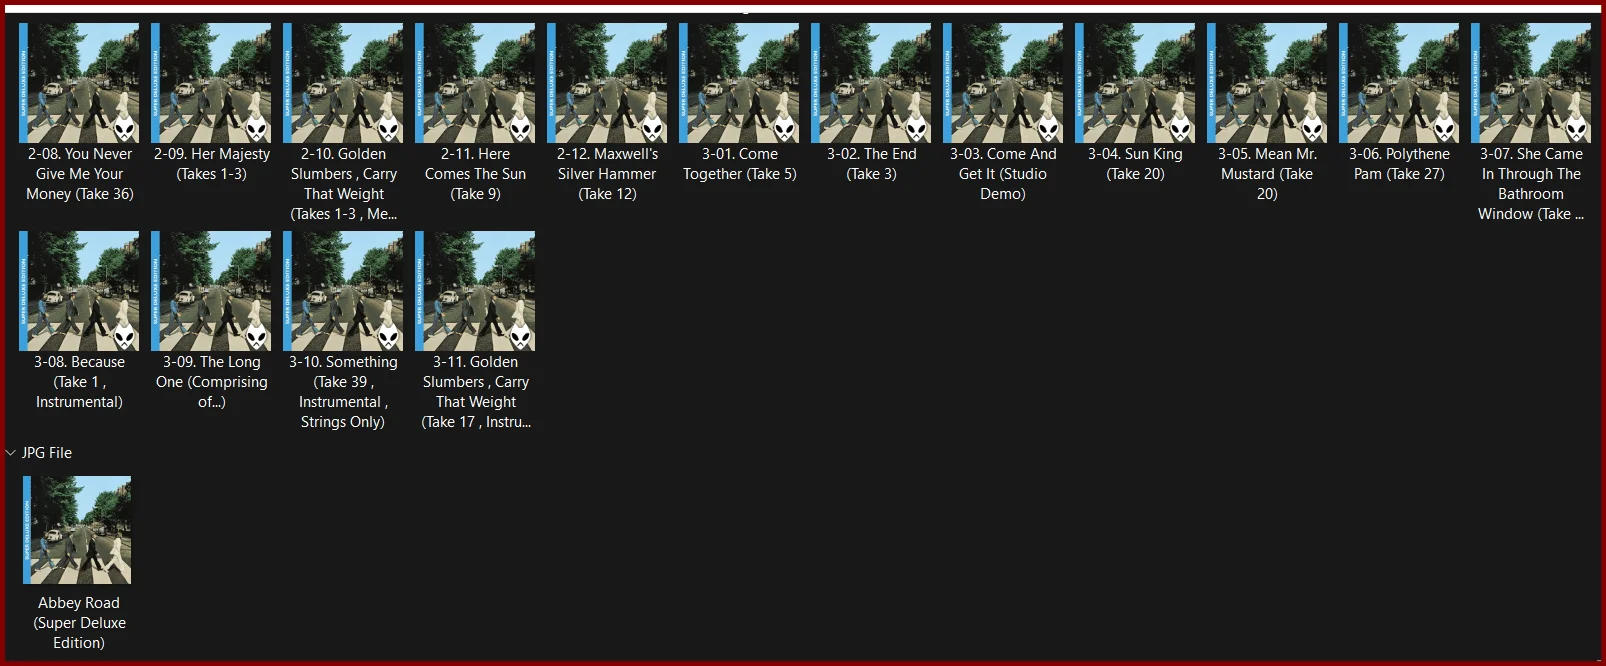1606x666 pixels.
Task: Select the 3-08 Because file icon
Action: pyautogui.click(x=79, y=291)
